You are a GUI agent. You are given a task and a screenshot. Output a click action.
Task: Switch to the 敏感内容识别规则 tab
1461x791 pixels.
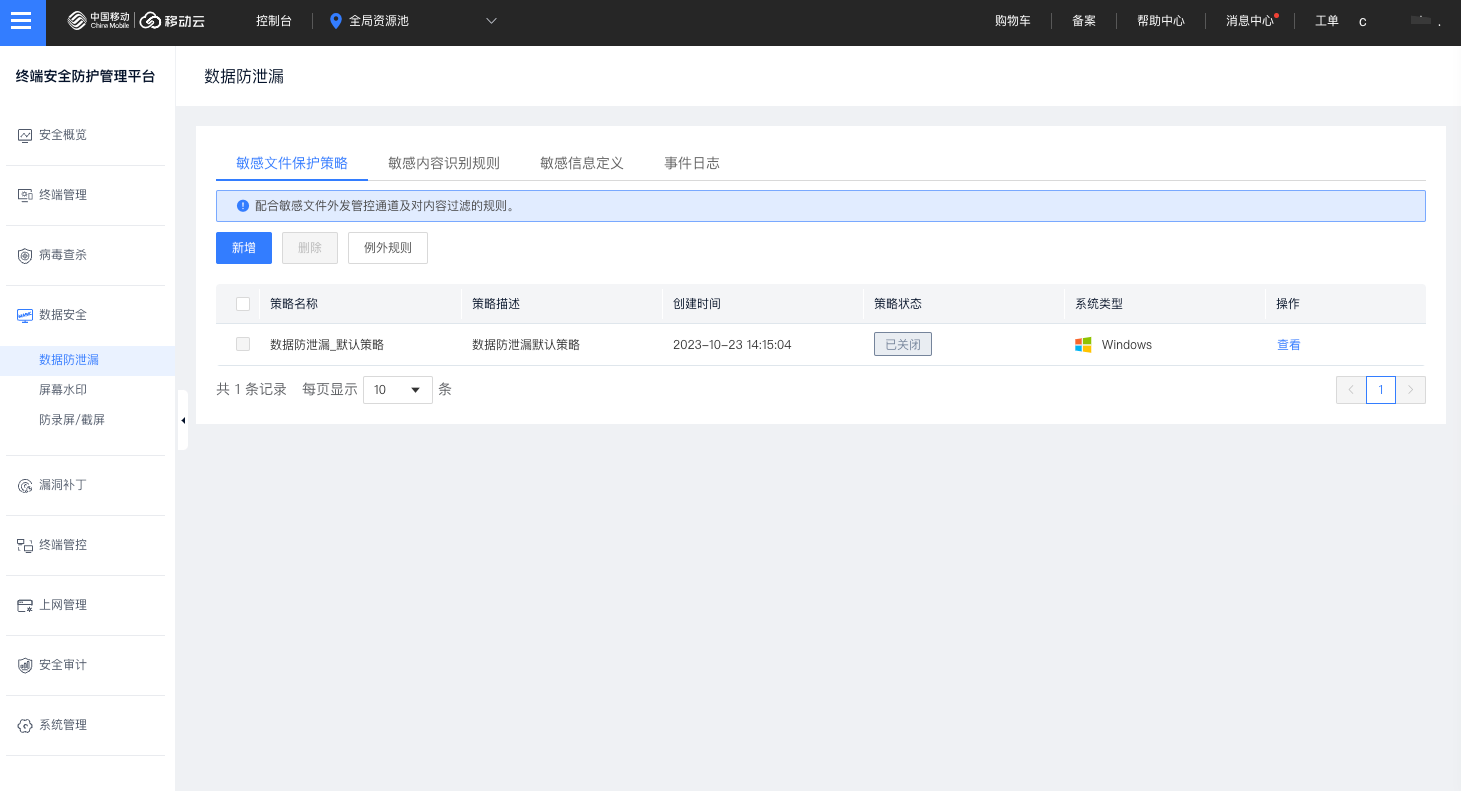(x=444, y=163)
